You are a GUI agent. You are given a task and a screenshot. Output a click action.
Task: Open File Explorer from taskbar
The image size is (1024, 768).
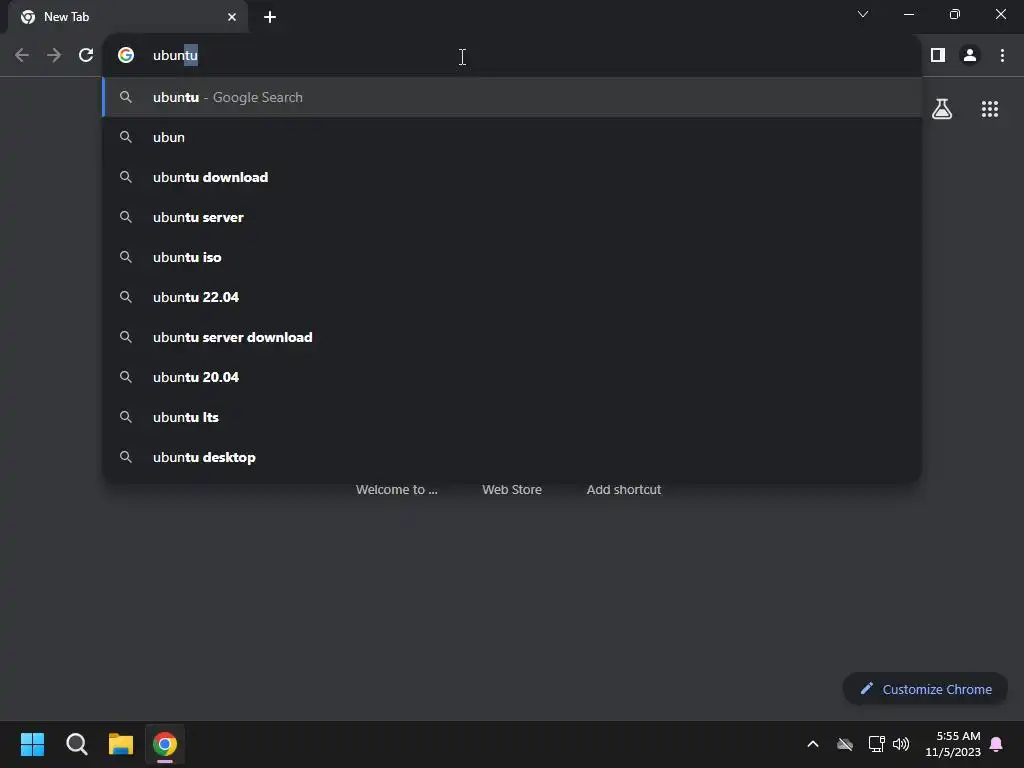click(121, 744)
